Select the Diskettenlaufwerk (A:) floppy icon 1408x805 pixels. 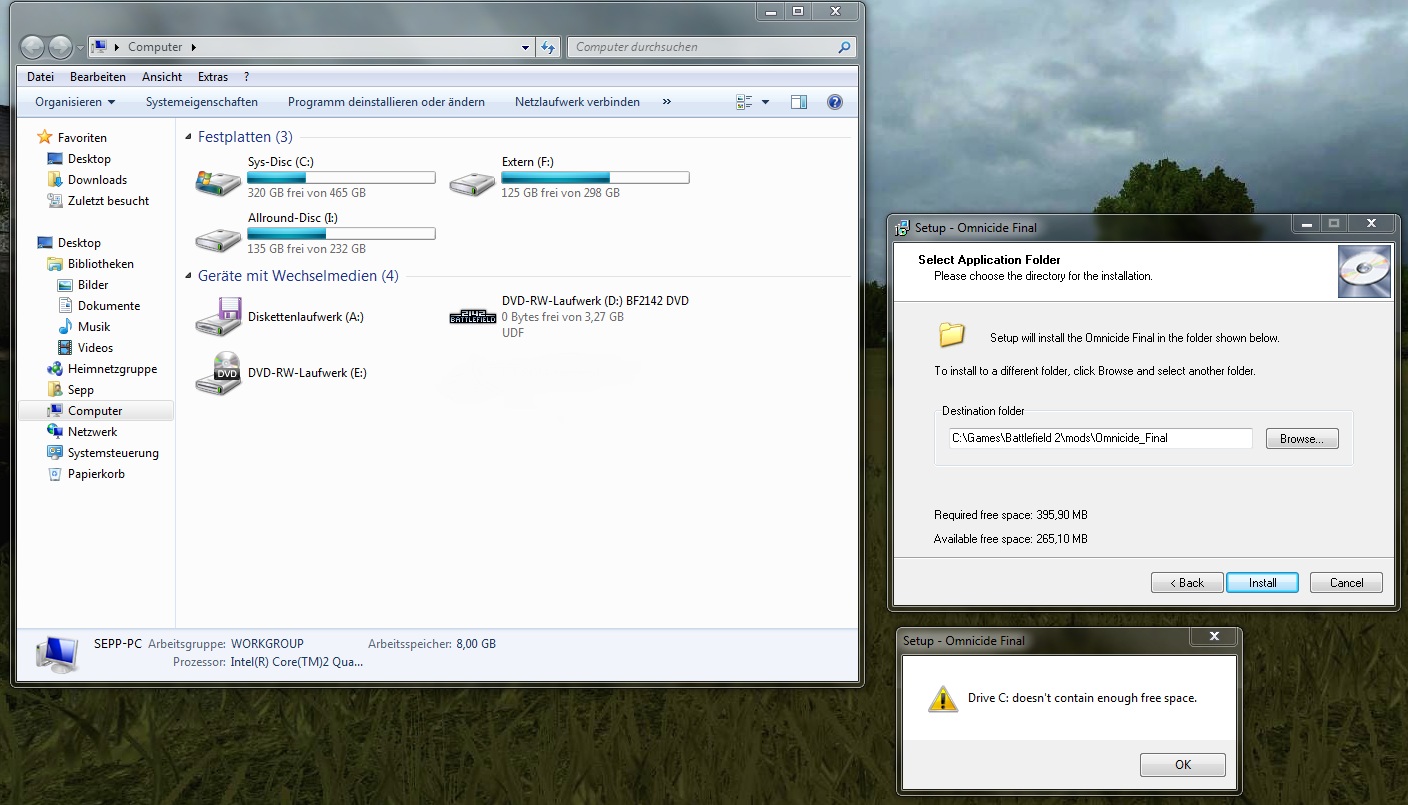pos(217,316)
